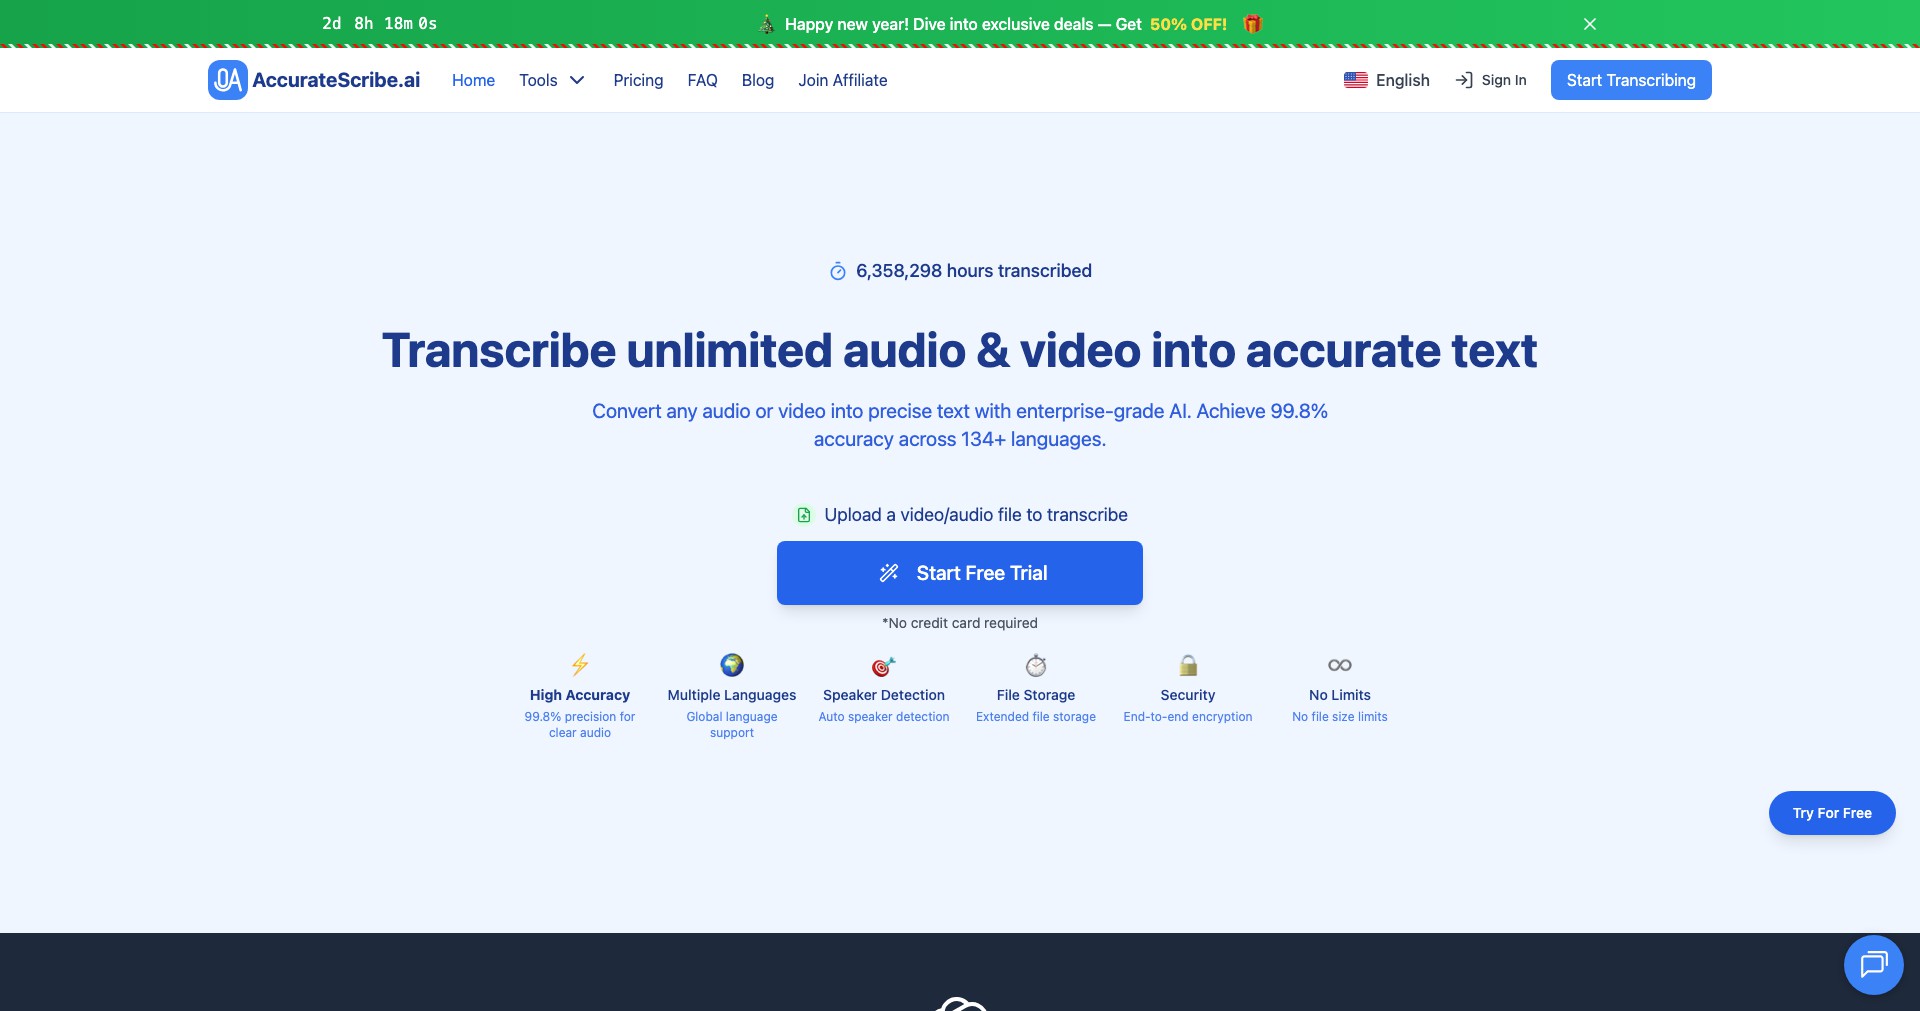The image size is (1920, 1011).
Task: Open the Blog nav link
Action: (758, 80)
